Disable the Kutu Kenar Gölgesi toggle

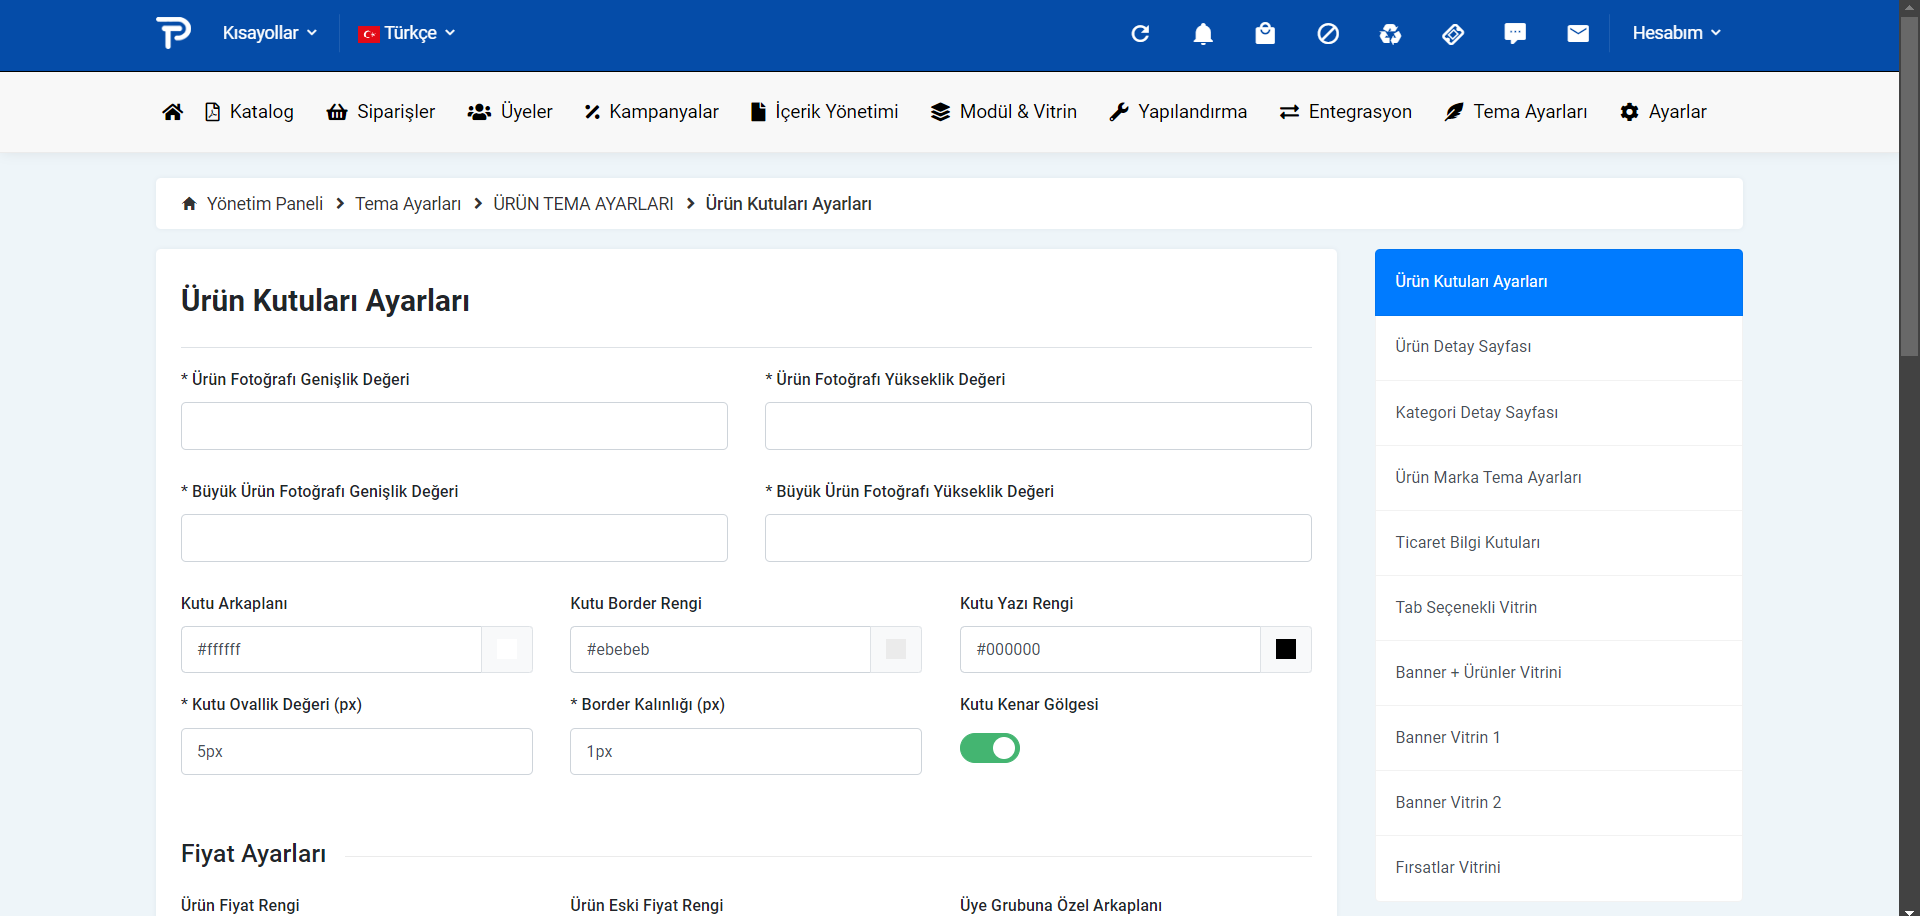(989, 748)
